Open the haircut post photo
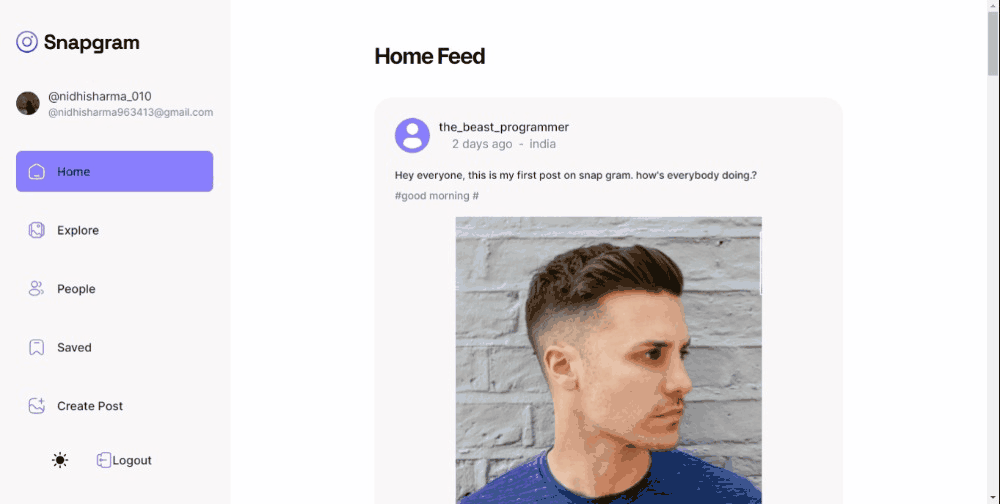1000x504 pixels. [x=608, y=360]
